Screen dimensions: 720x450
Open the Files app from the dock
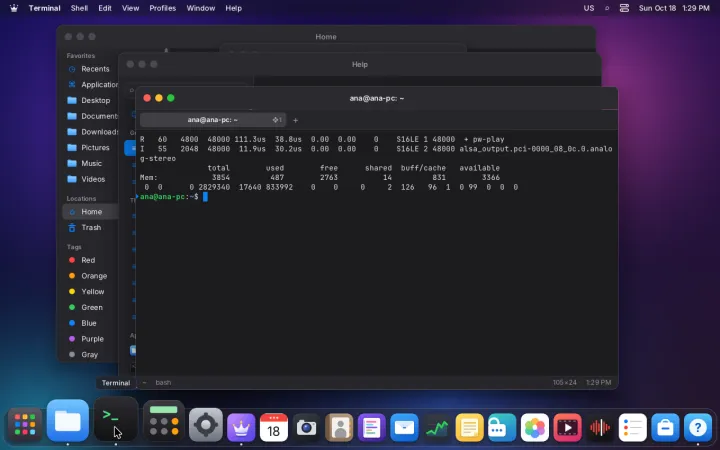pos(68,421)
